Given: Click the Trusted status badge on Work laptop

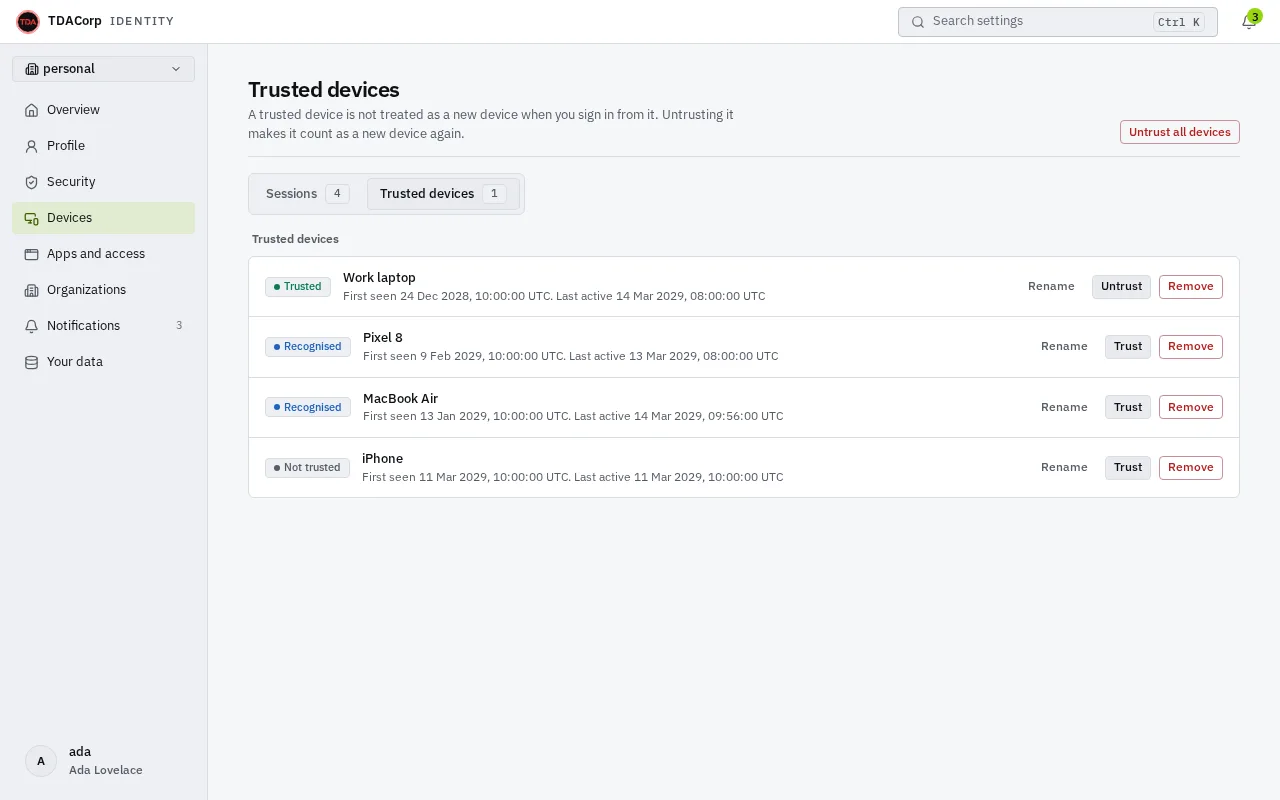Looking at the screenshot, I should (x=298, y=287).
